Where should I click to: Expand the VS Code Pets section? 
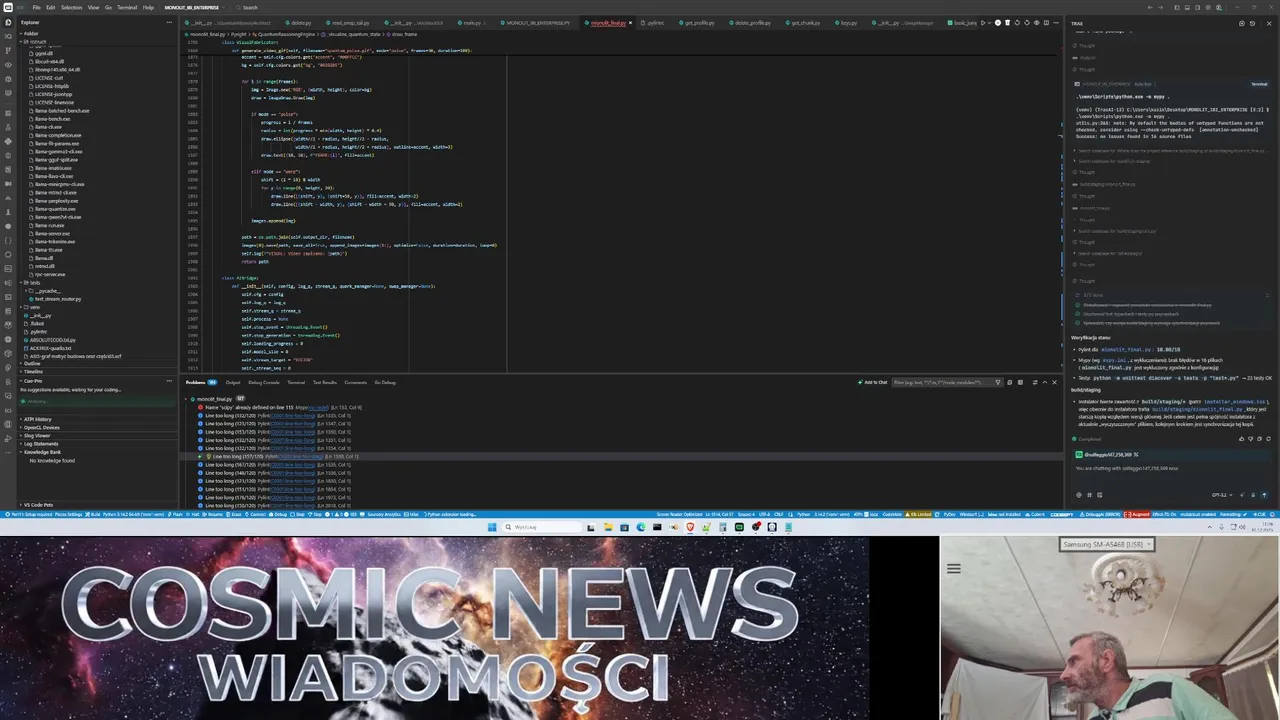coord(40,505)
